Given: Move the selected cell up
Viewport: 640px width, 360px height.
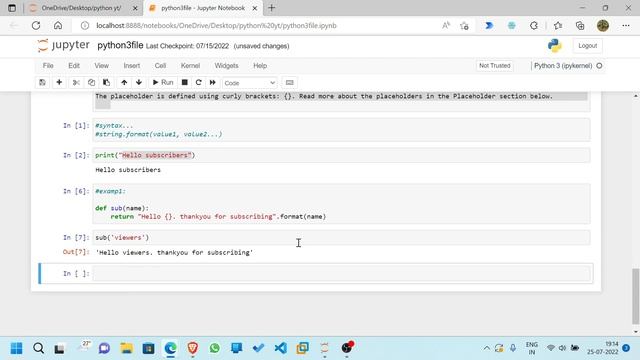Looking at the screenshot, I should [124, 82].
